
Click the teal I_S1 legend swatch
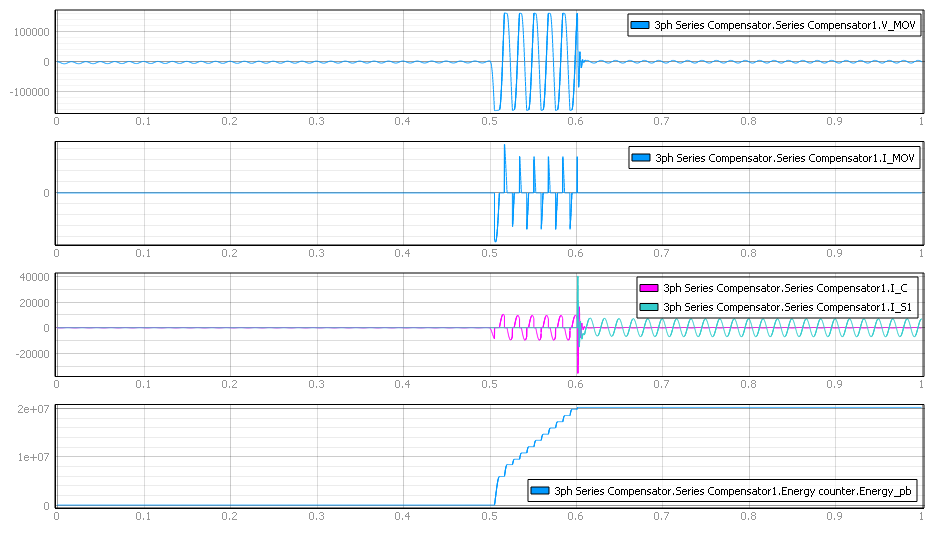[x=649, y=306]
